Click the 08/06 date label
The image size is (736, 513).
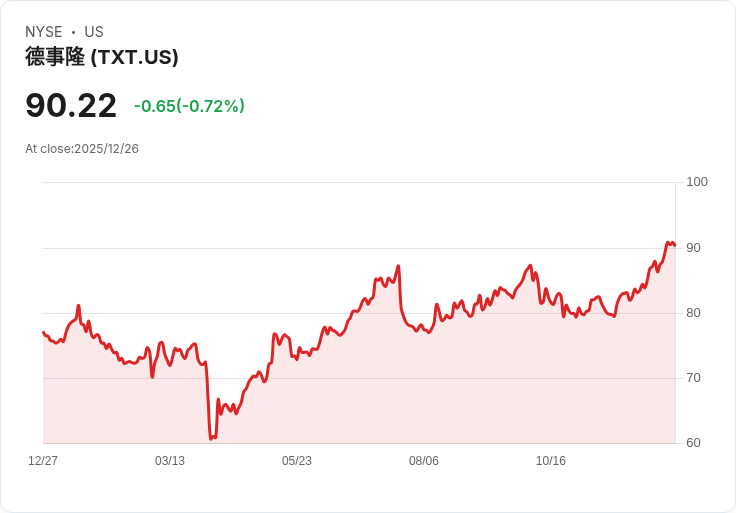coord(424,461)
